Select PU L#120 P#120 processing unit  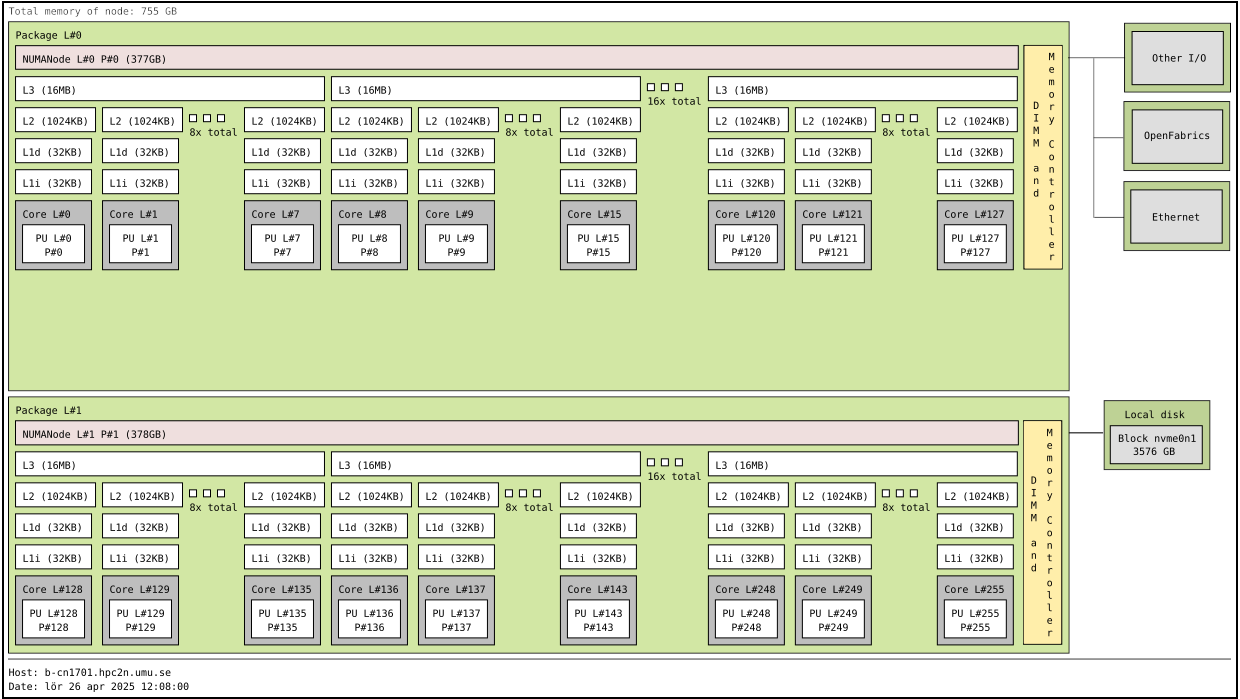click(x=746, y=245)
